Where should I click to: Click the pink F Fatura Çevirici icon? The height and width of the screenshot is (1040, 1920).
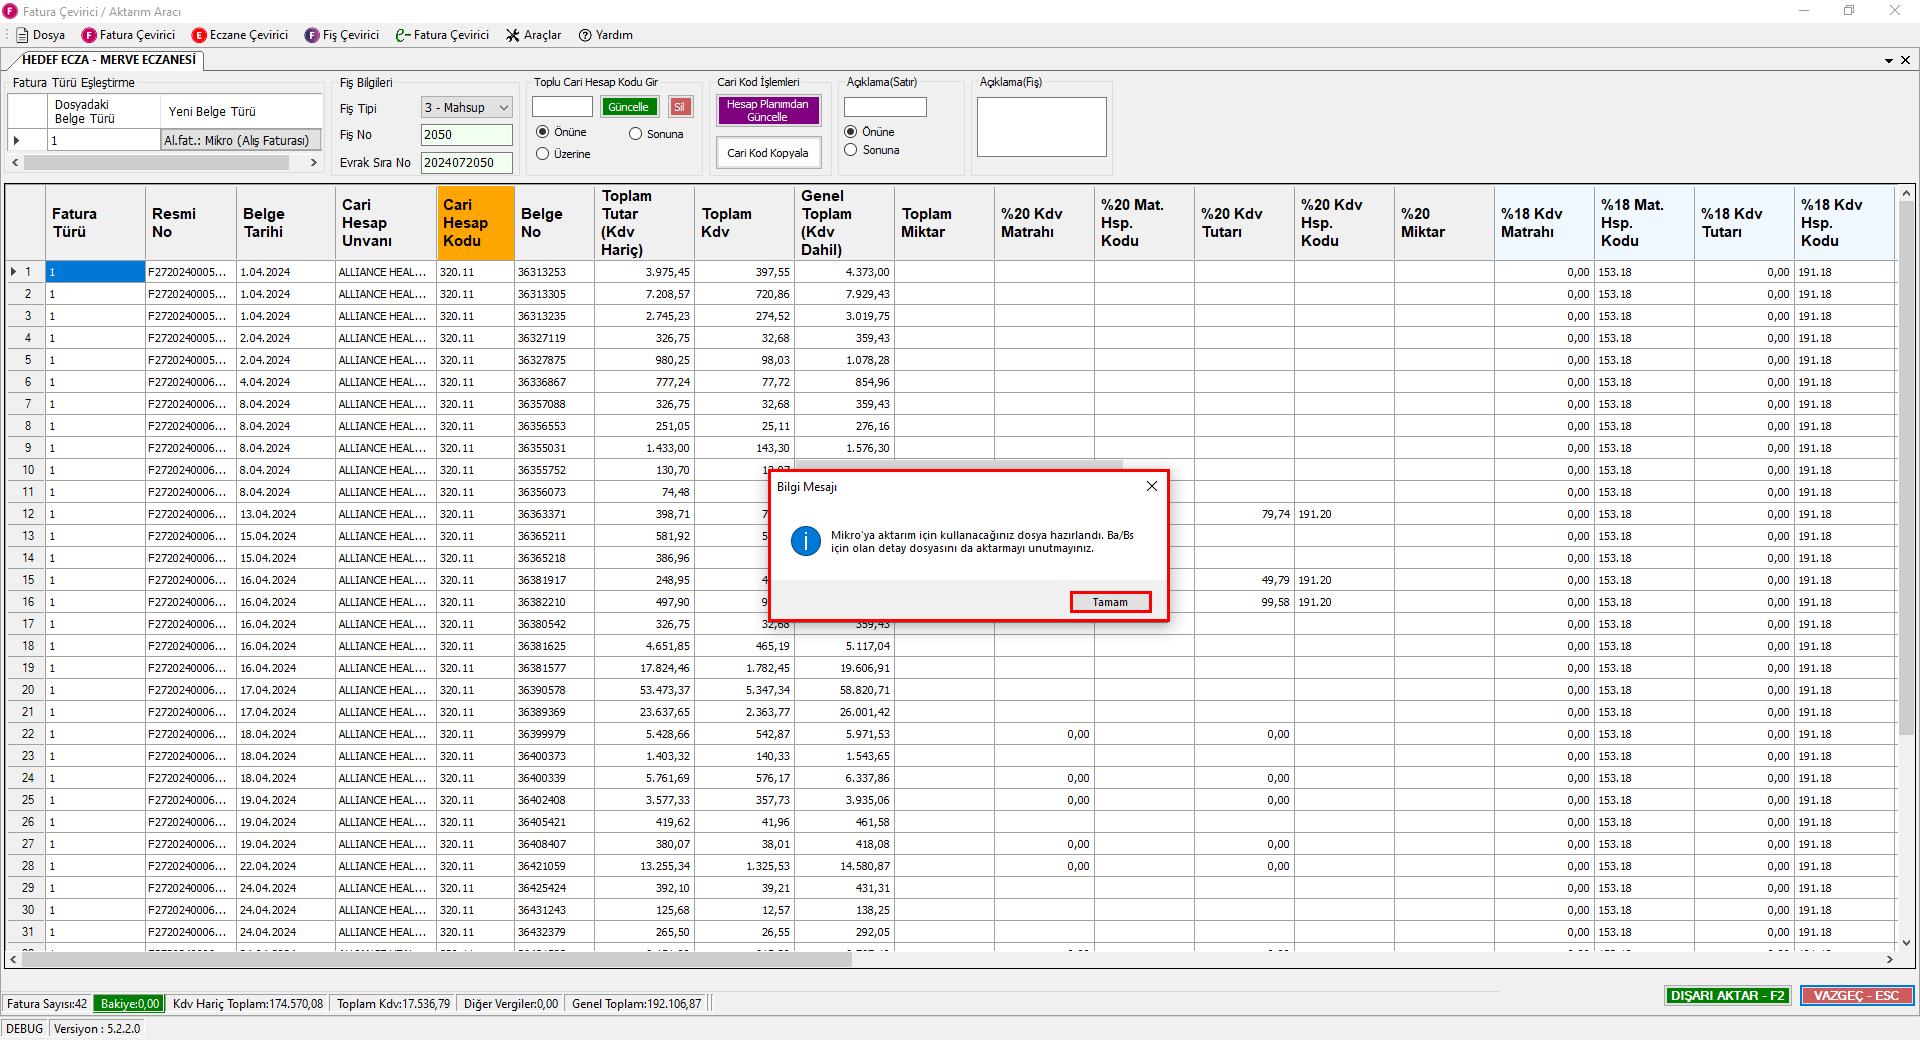[x=89, y=35]
